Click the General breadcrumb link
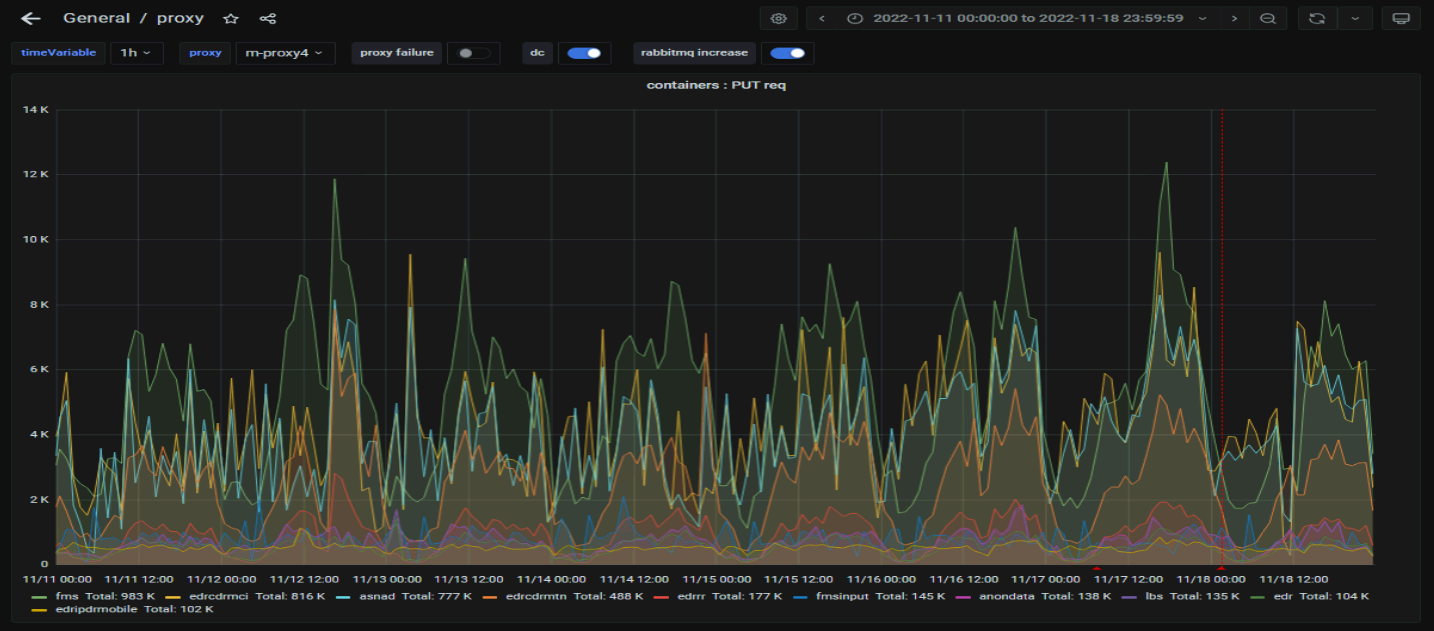 96,18
